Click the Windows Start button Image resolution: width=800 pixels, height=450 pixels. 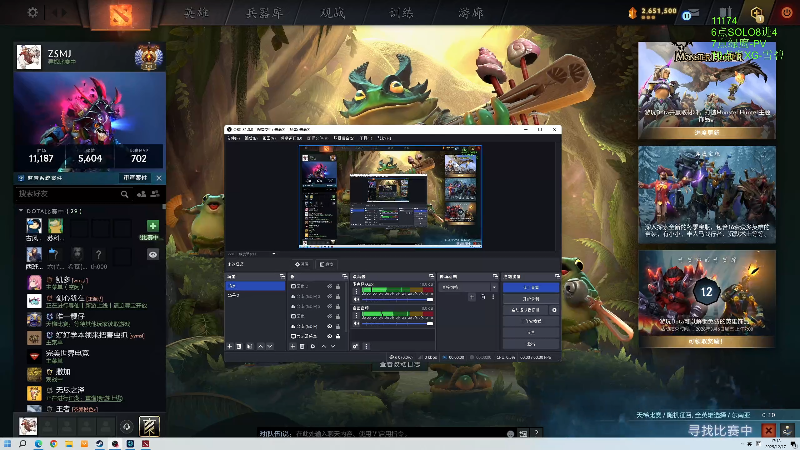[x=8, y=444]
